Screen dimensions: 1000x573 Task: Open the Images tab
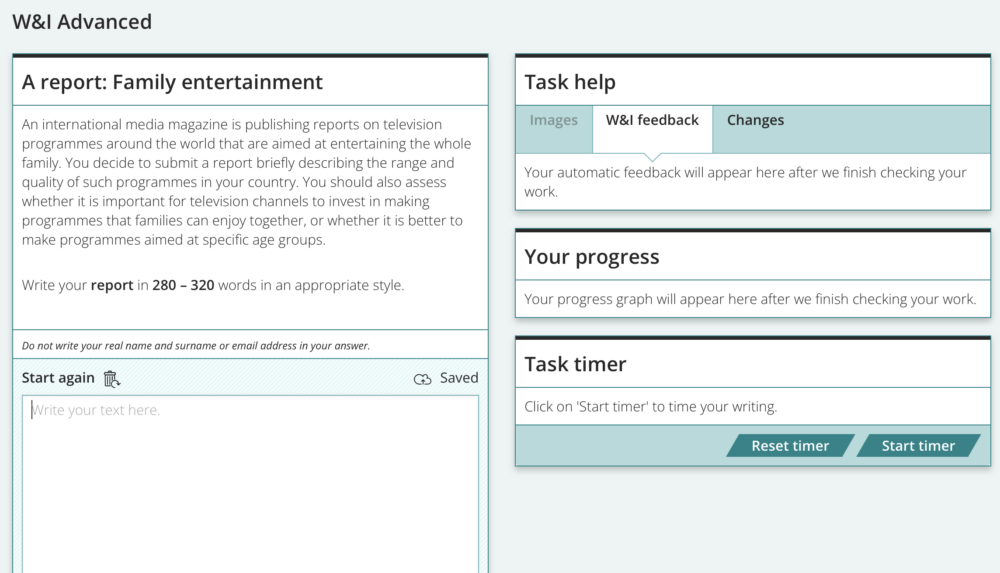tap(553, 121)
